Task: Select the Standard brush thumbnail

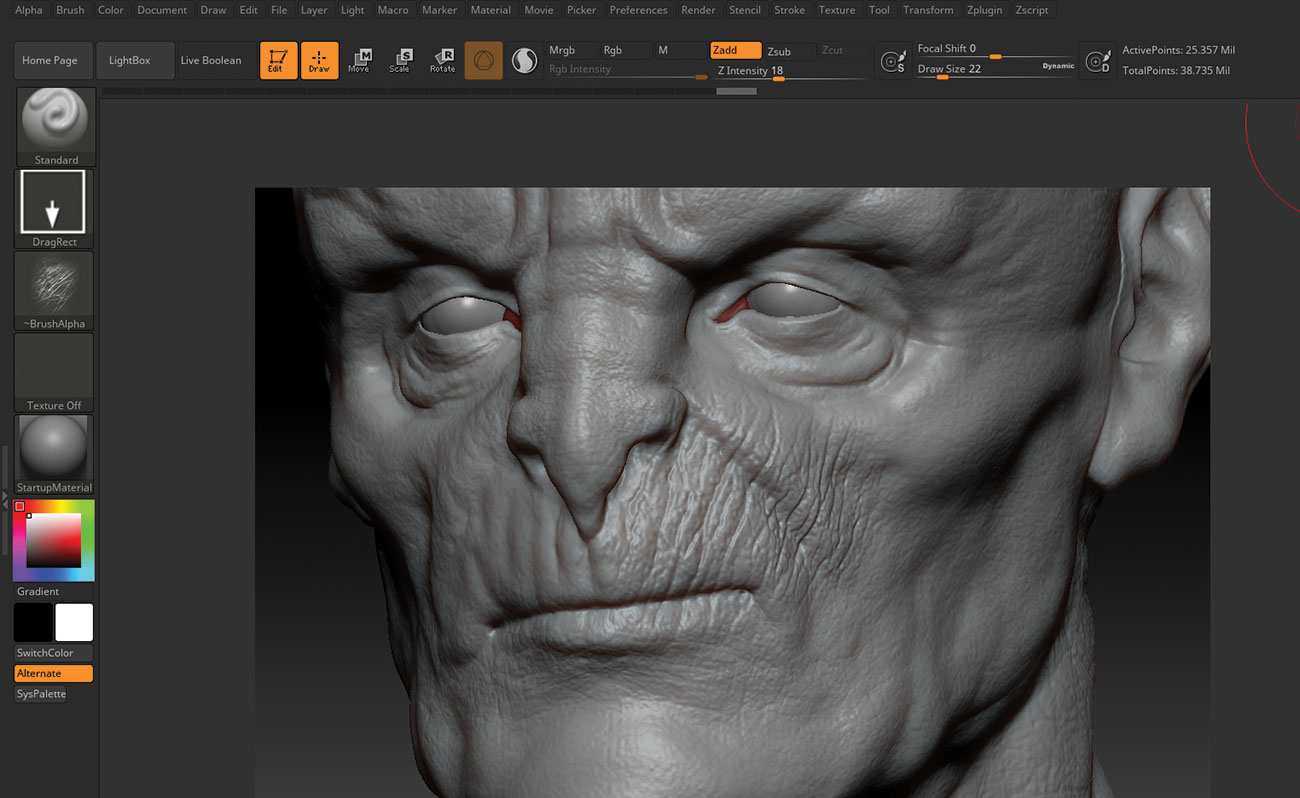Action: (53, 118)
